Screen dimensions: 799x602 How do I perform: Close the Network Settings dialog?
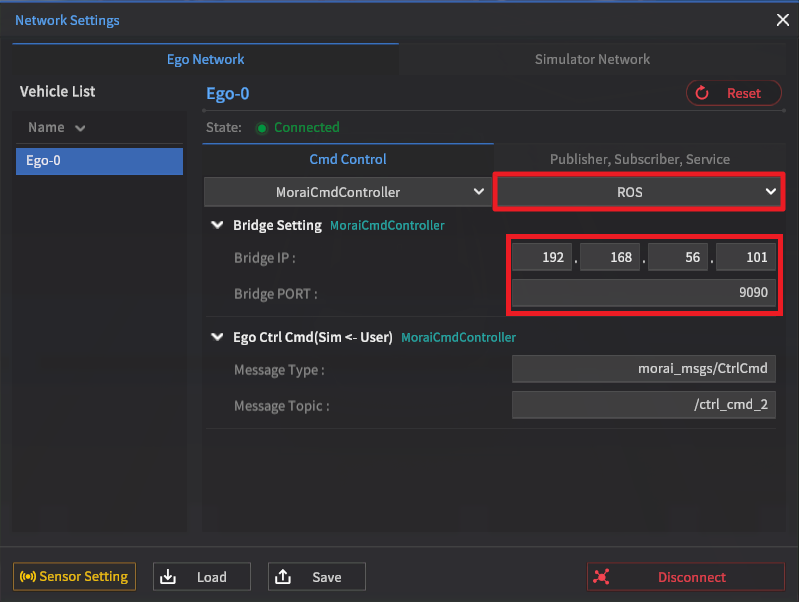coord(782,19)
